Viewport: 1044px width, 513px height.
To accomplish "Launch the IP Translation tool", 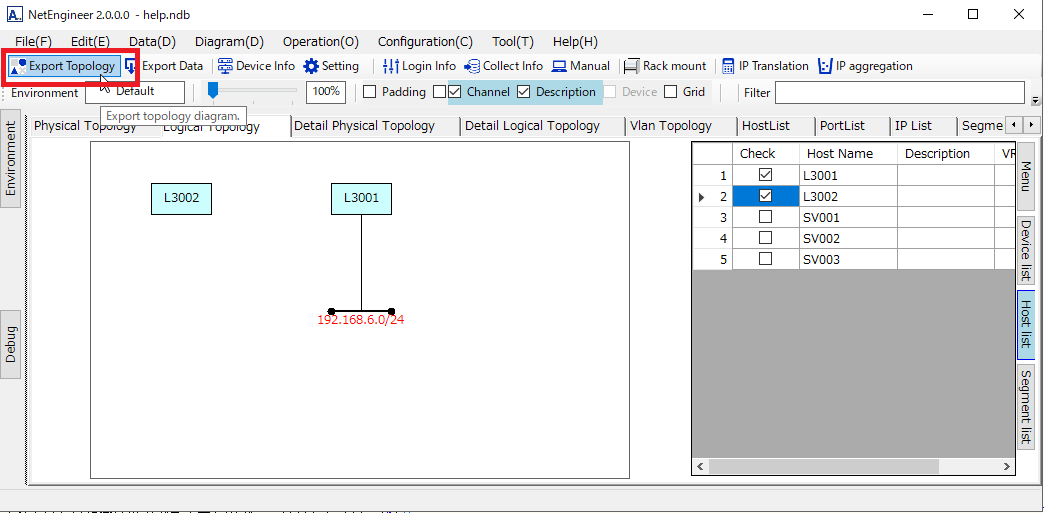I will click(728, 66).
